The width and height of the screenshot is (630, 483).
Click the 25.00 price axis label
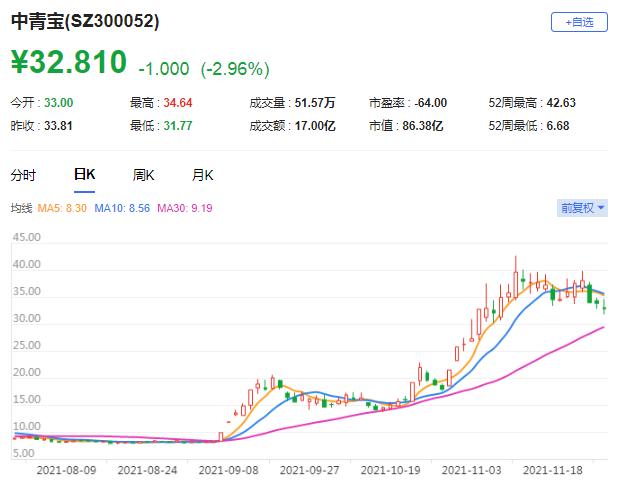pos(27,345)
